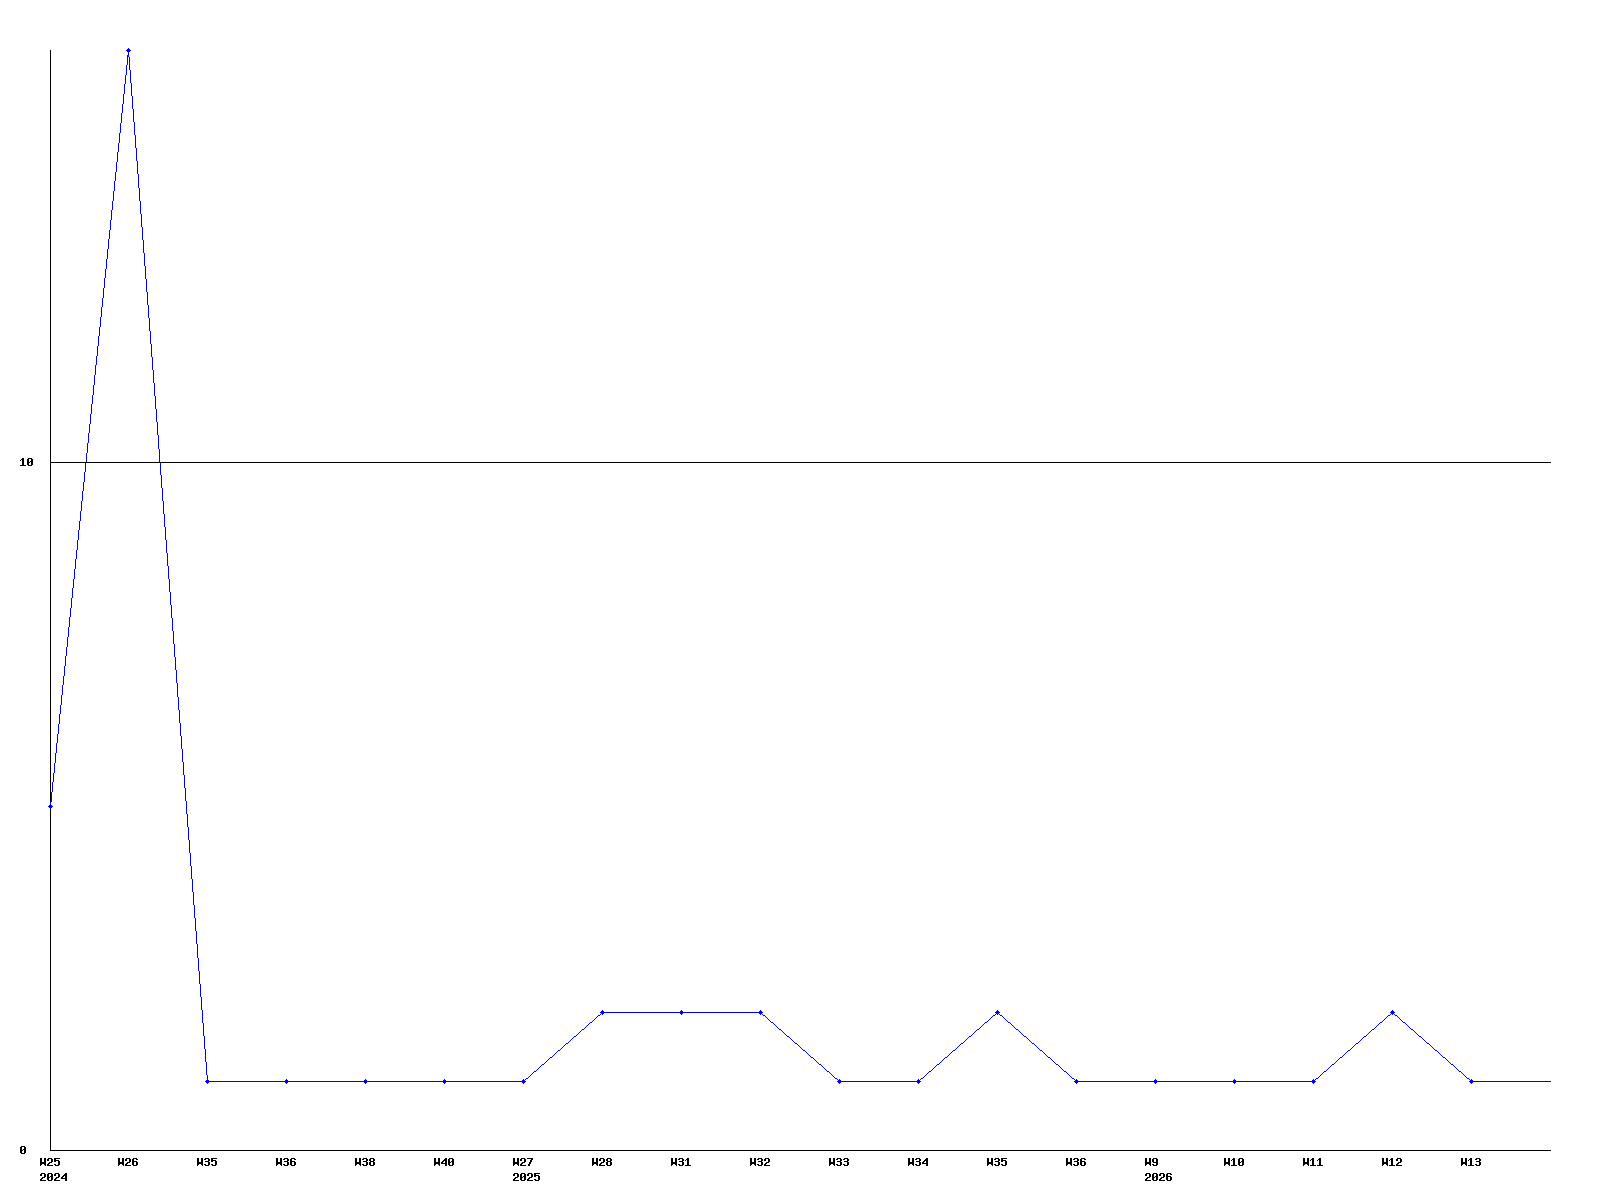This screenshot has height=1200, width=1600.
Task: Click the 10 label on y-axis
Action: [x=27, y=462]
